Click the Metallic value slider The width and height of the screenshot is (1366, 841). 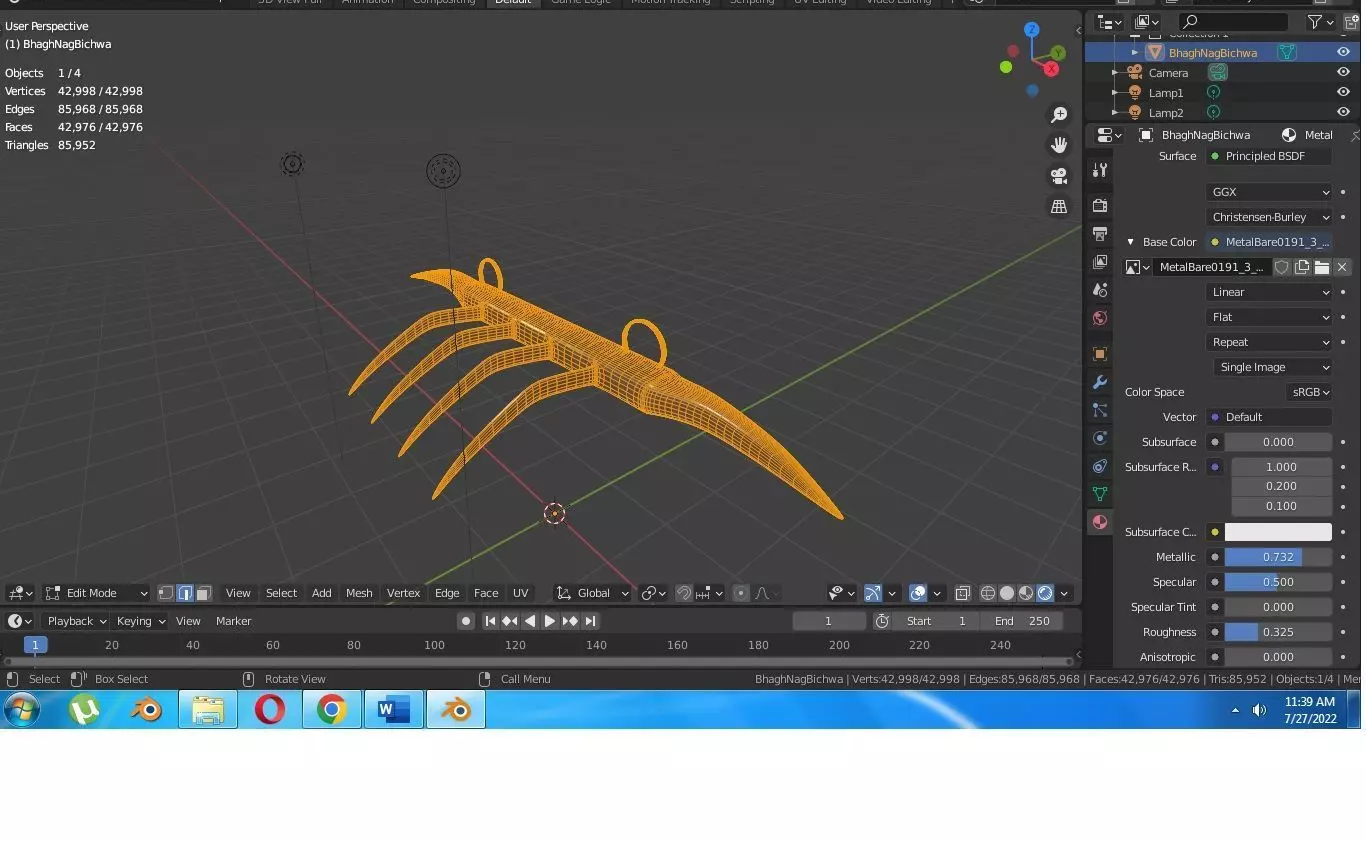(x=1278, y=557)
